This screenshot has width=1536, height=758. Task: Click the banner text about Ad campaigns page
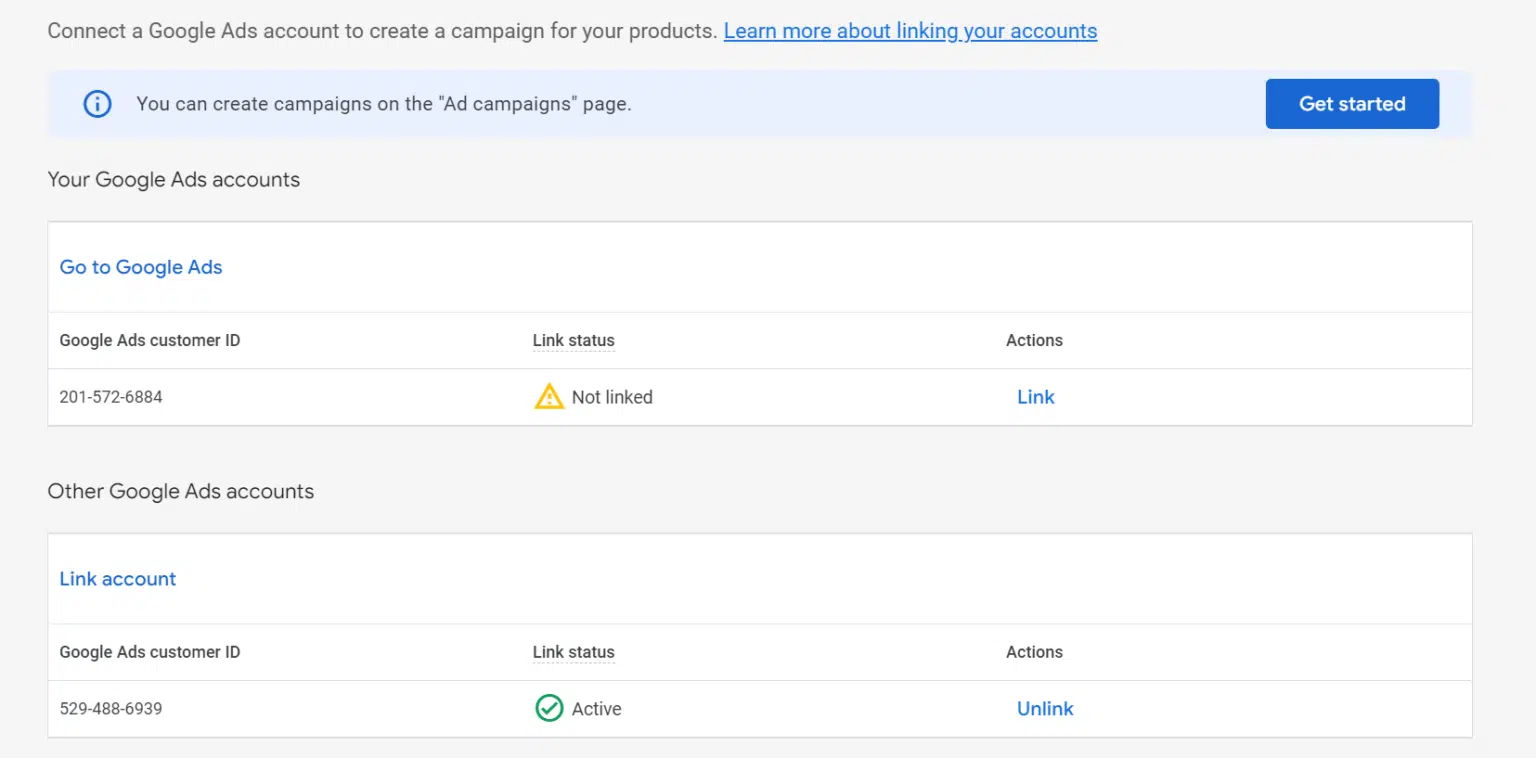[x=384, y=104]
